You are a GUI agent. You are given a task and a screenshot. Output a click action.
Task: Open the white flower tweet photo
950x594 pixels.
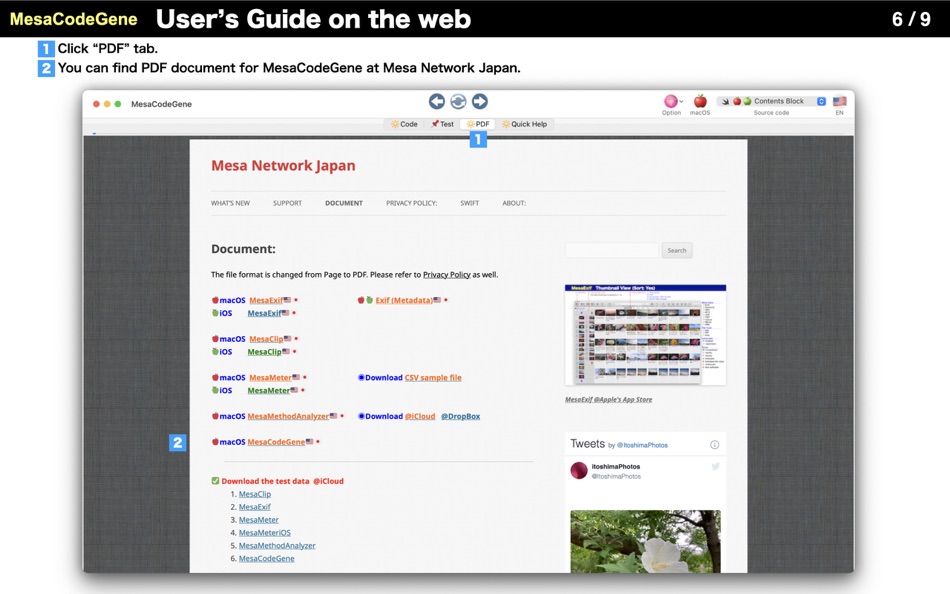(x=645, y=541)
